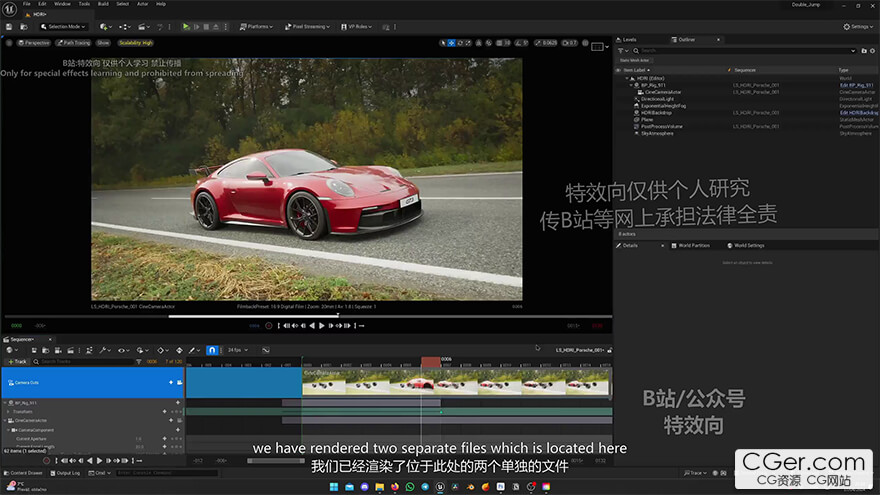Click the Scalability: High warning button
880x495 pixels.
point(135,43)
